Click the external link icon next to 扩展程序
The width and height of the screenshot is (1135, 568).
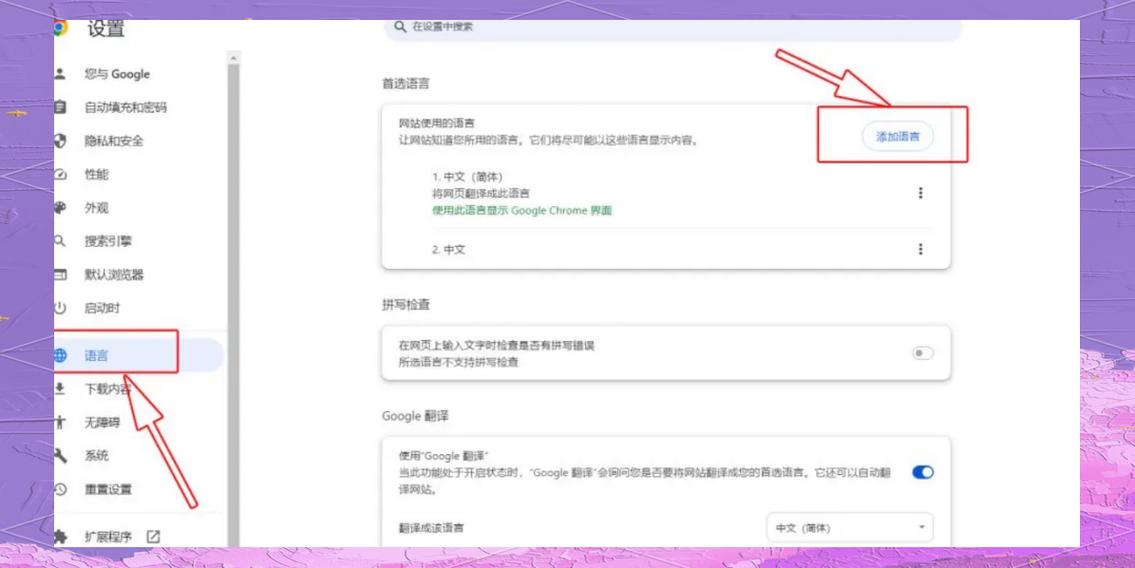(x=153, y=537)
